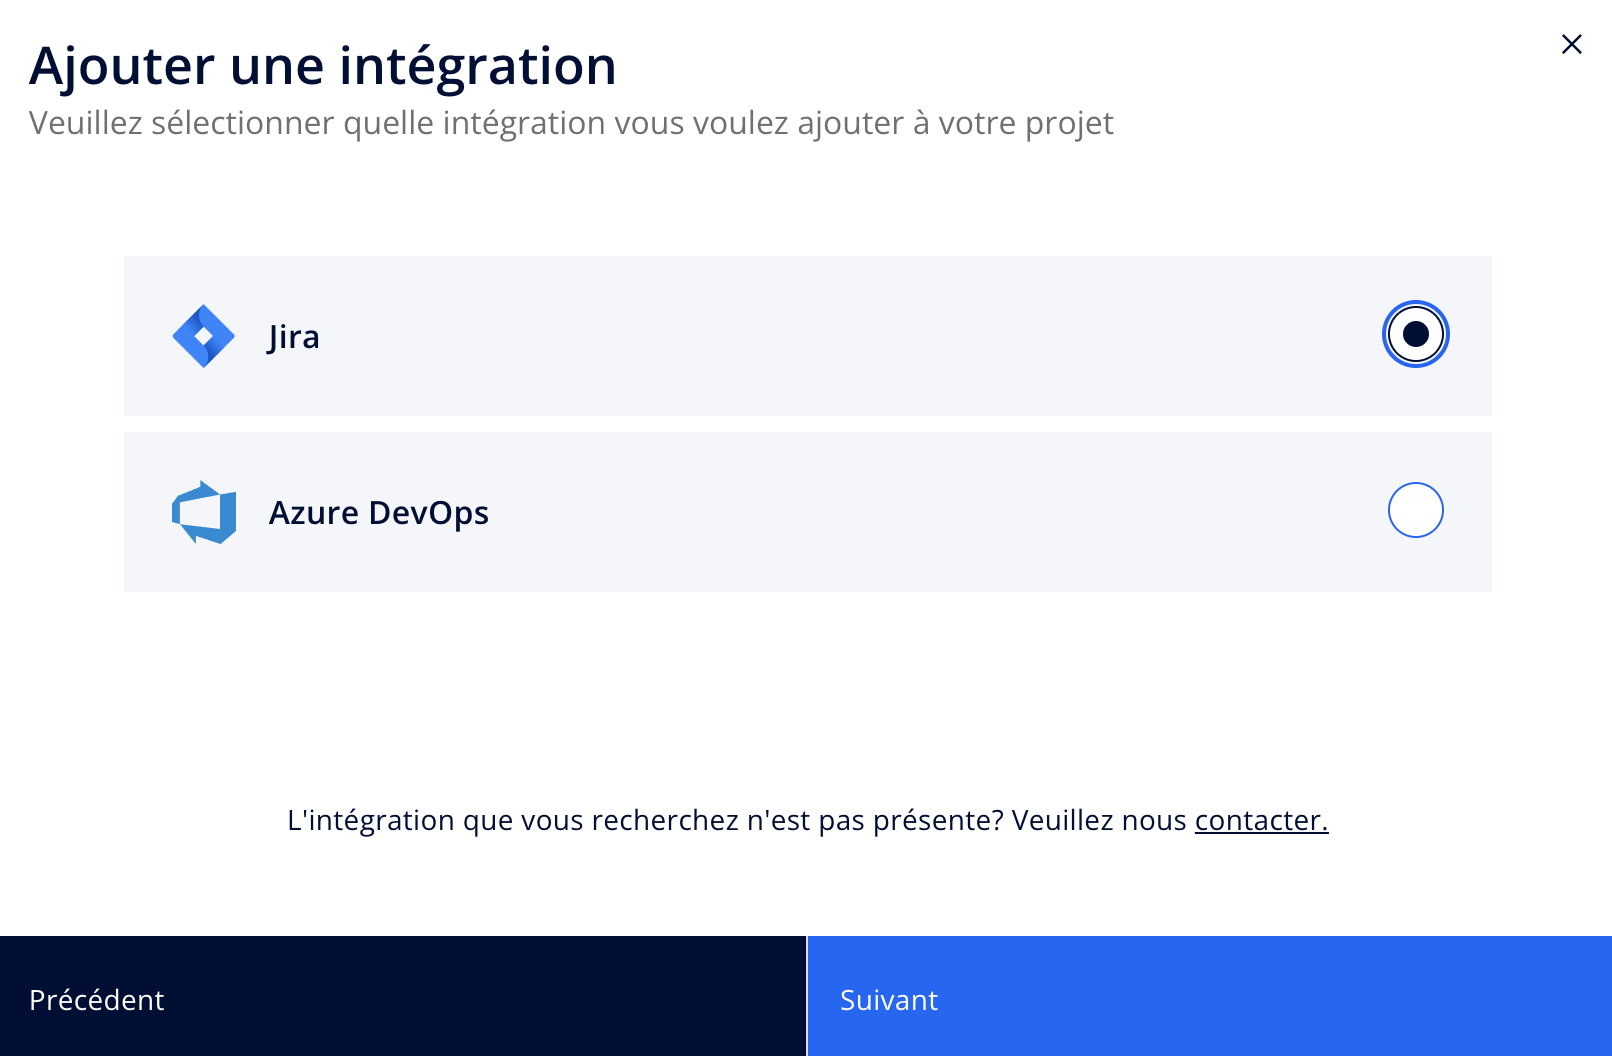
Task: Select the Azure DevOps radio button
Action: pos(1415,510)
